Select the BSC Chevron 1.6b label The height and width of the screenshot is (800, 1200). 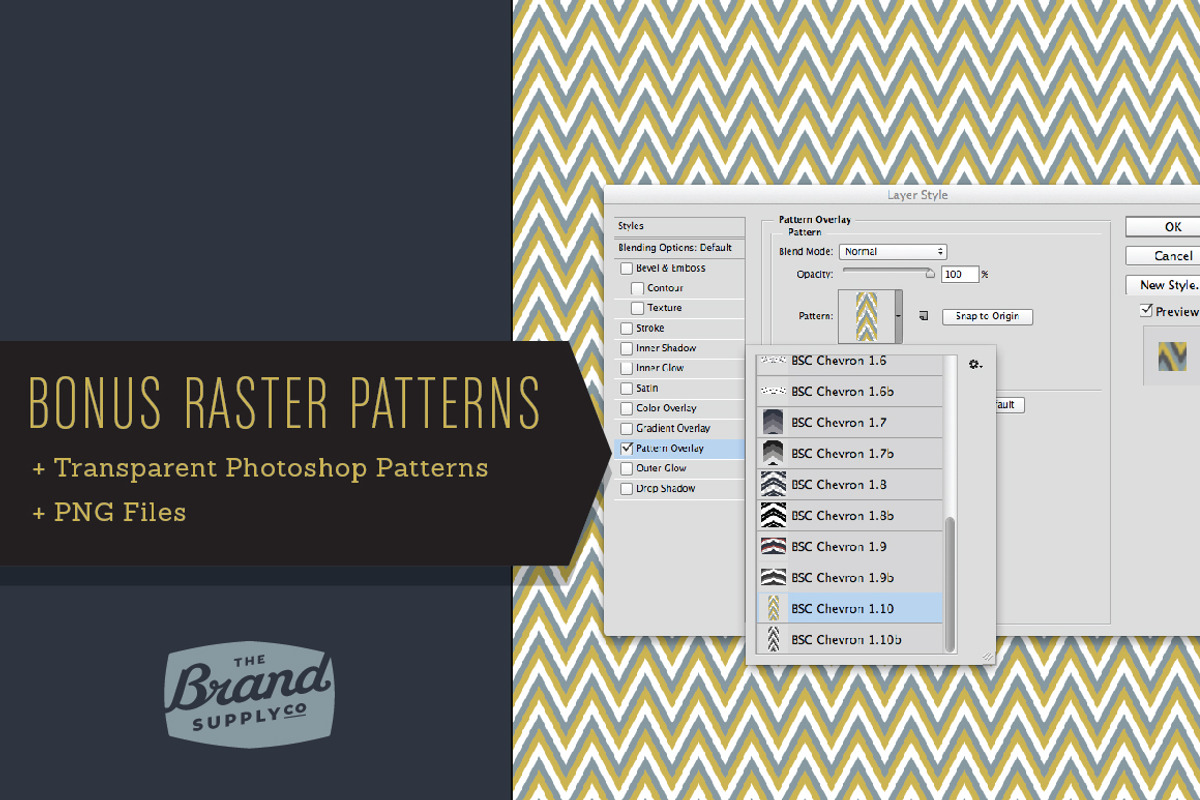click(x=842, y=391)
